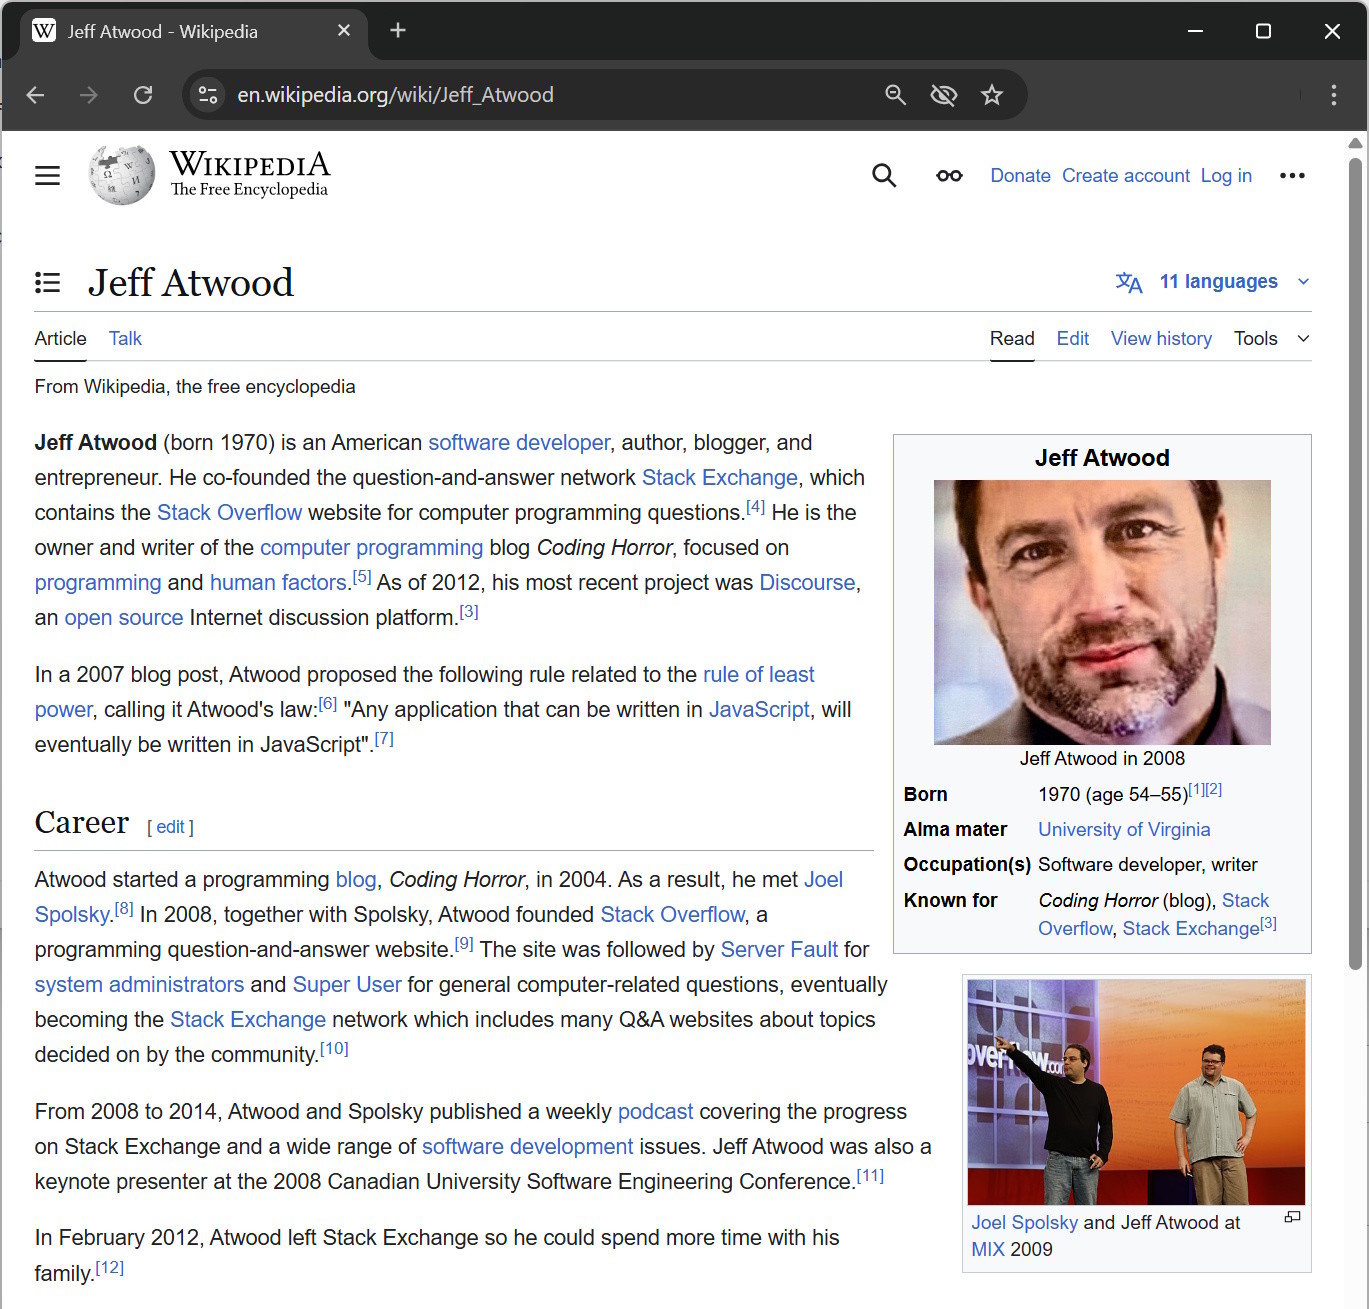Image resolution: width=1369 pixels, height=1309 pixels.
Task: Open Chrome three-dot menu
Action: [1333, 95]
